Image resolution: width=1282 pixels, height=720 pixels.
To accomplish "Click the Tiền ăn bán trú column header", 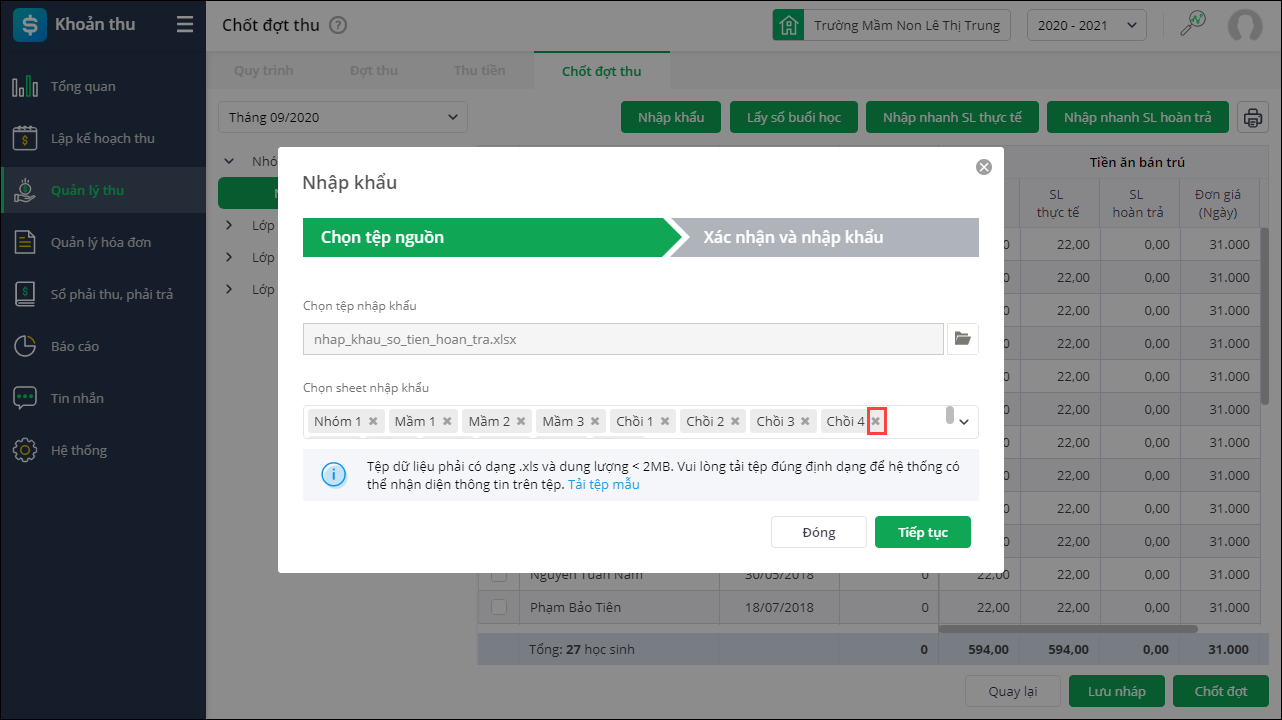I will (x=1137, y=162).
